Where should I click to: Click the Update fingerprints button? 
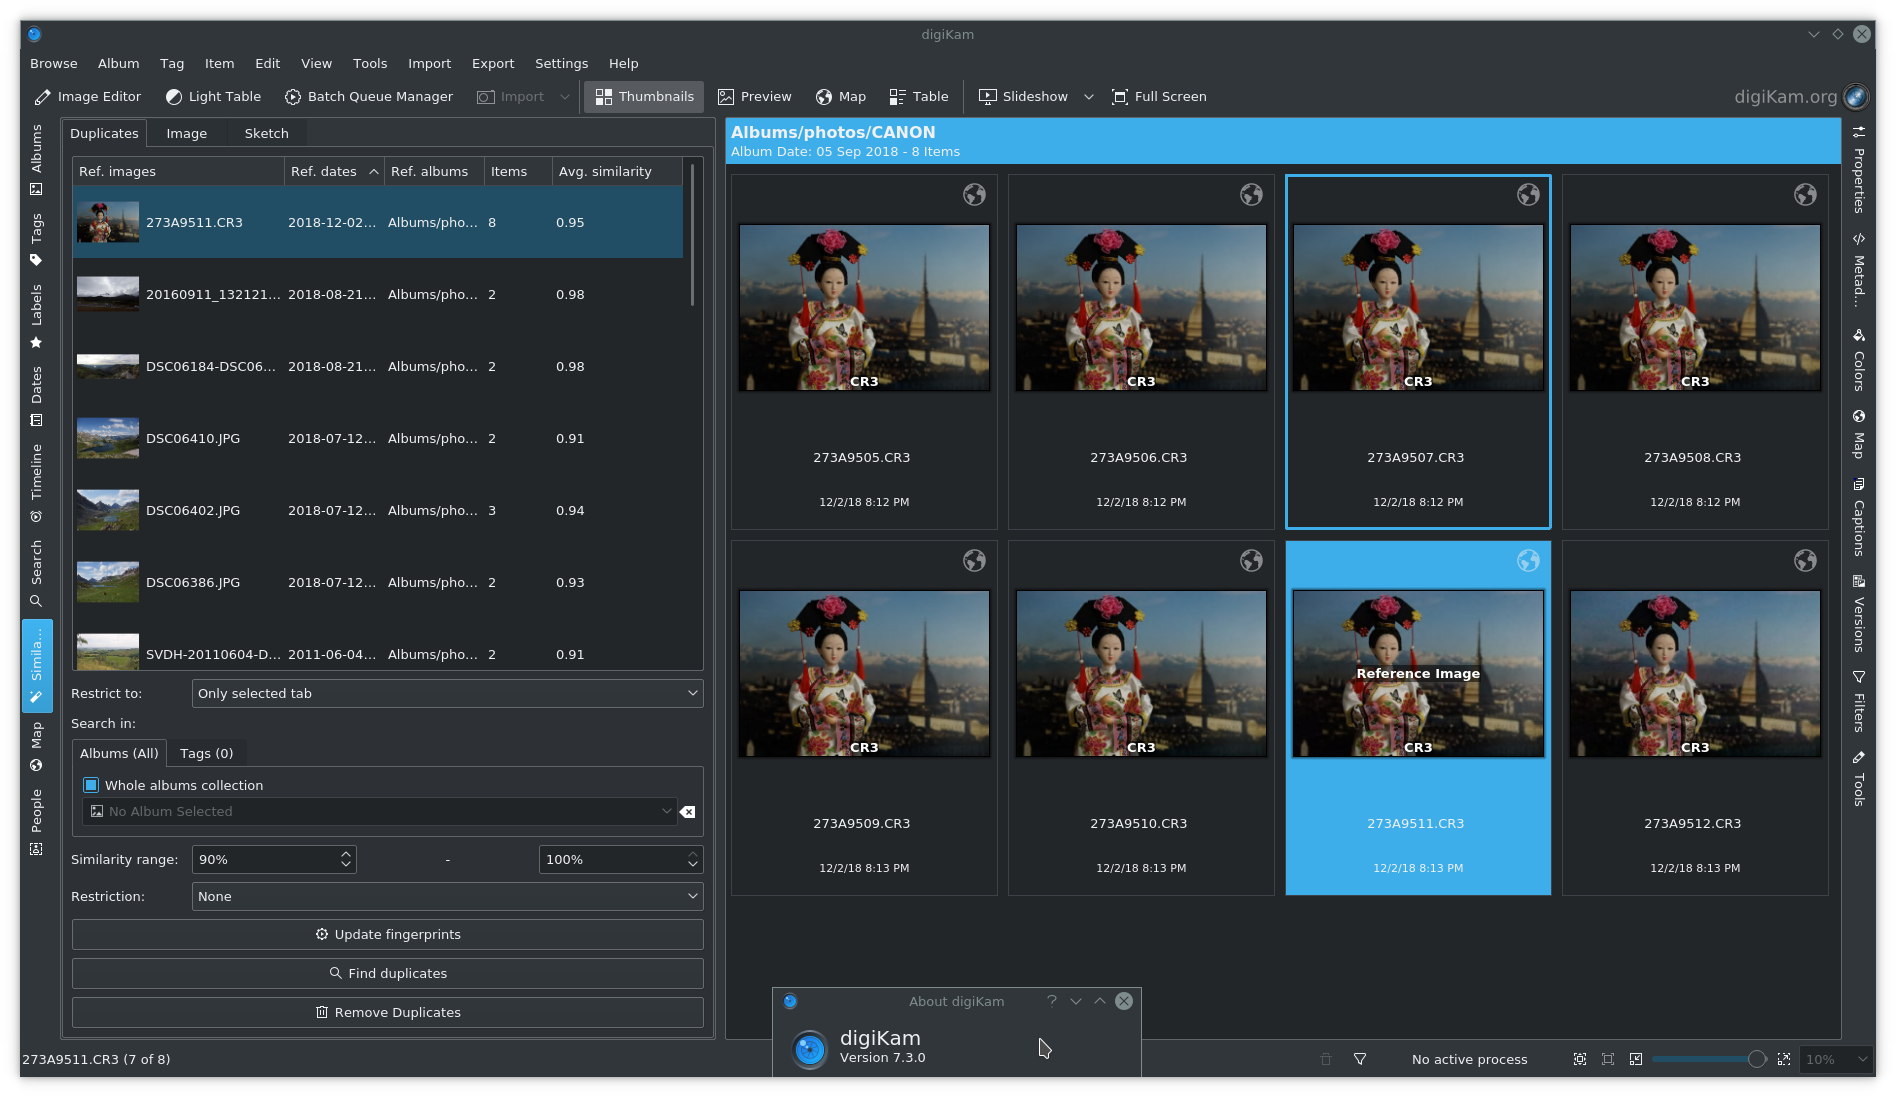[387, 933]
